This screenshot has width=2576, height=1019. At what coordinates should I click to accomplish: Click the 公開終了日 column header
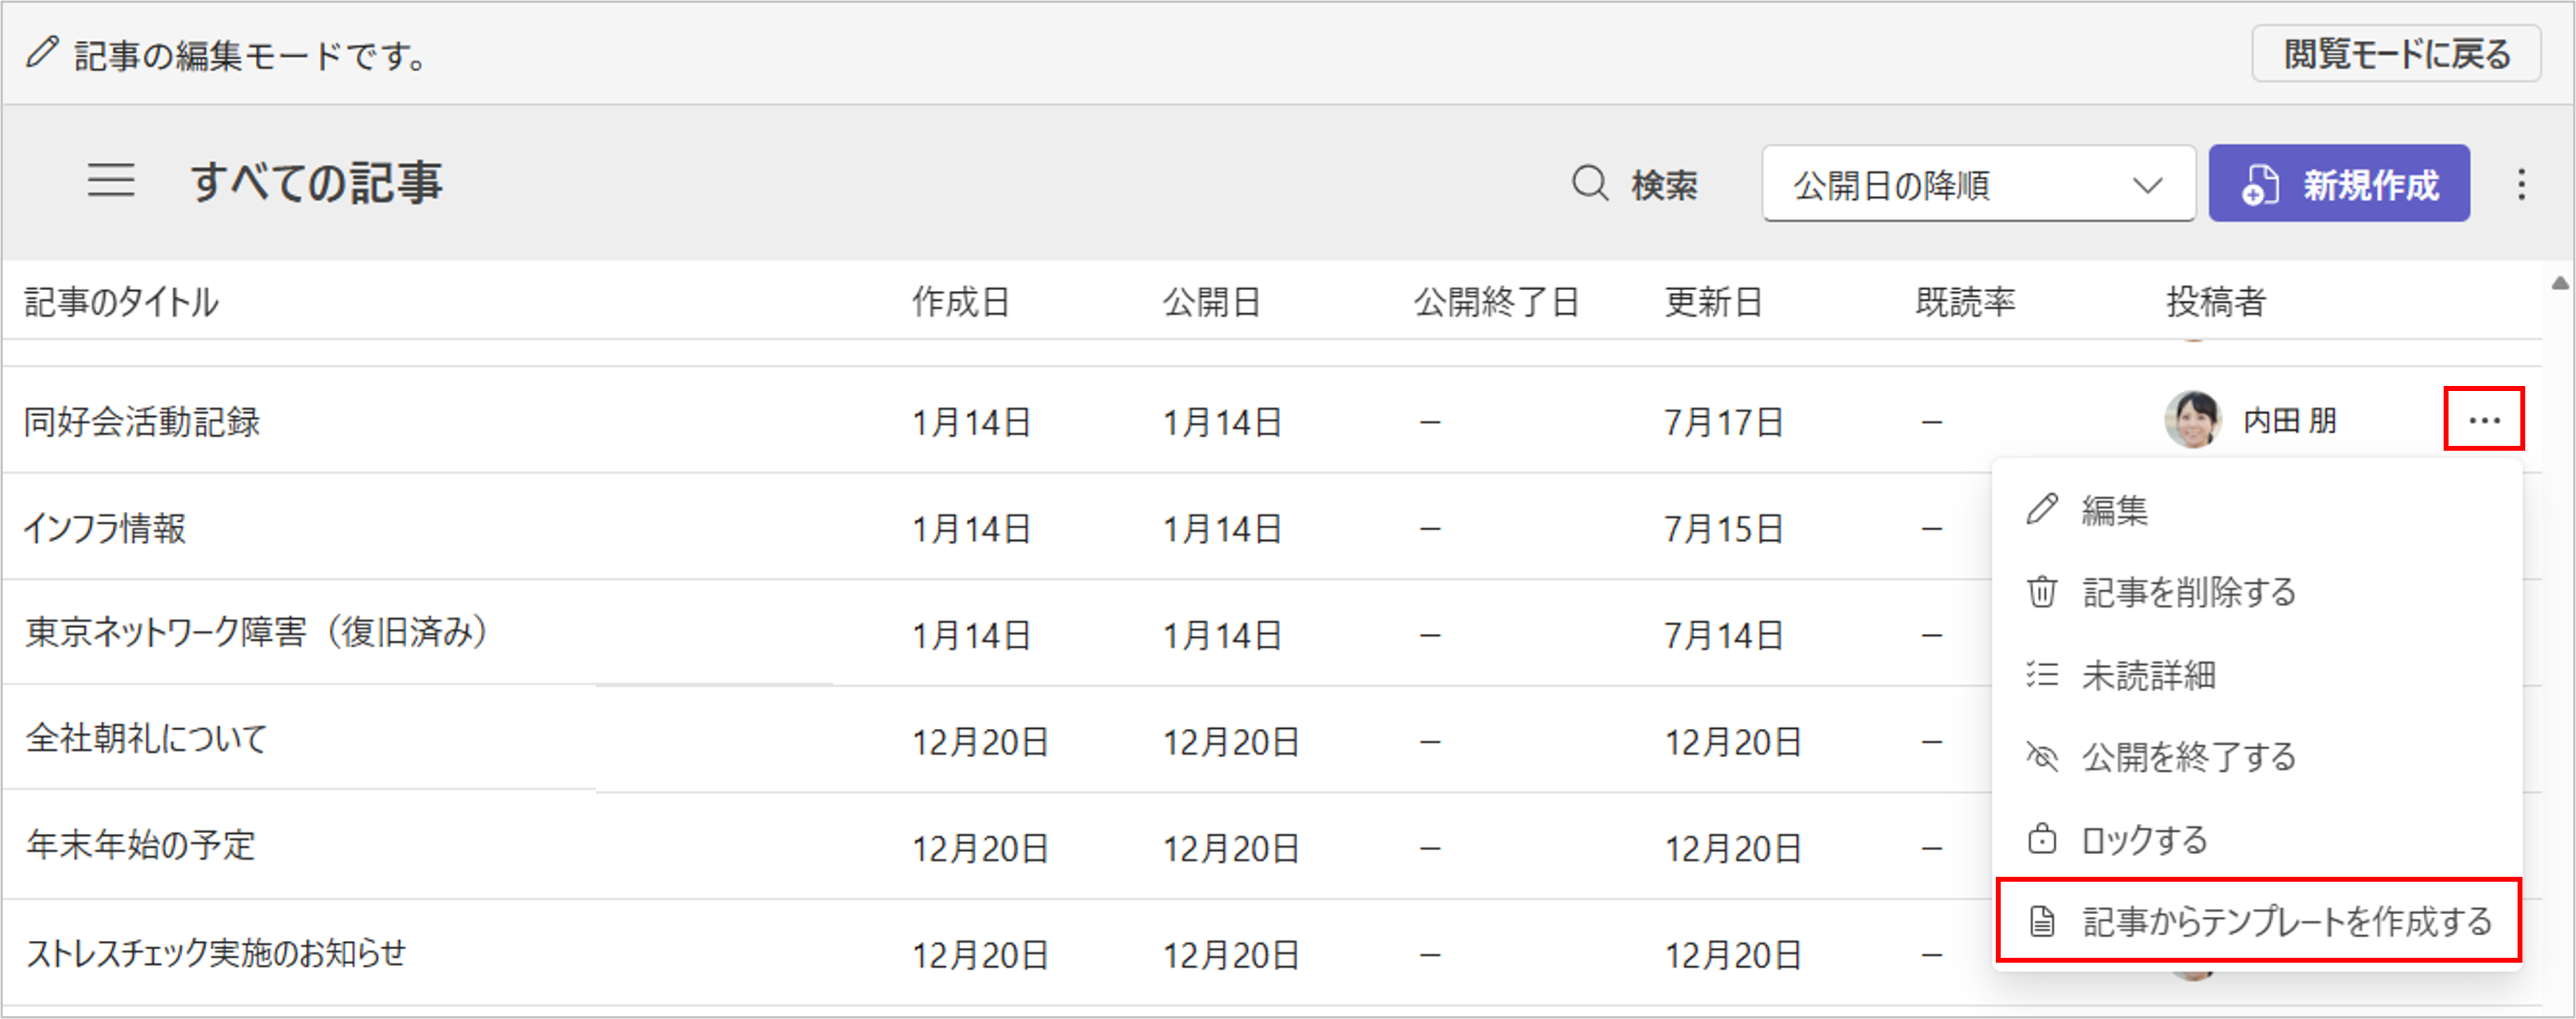tap(1496, 302)
